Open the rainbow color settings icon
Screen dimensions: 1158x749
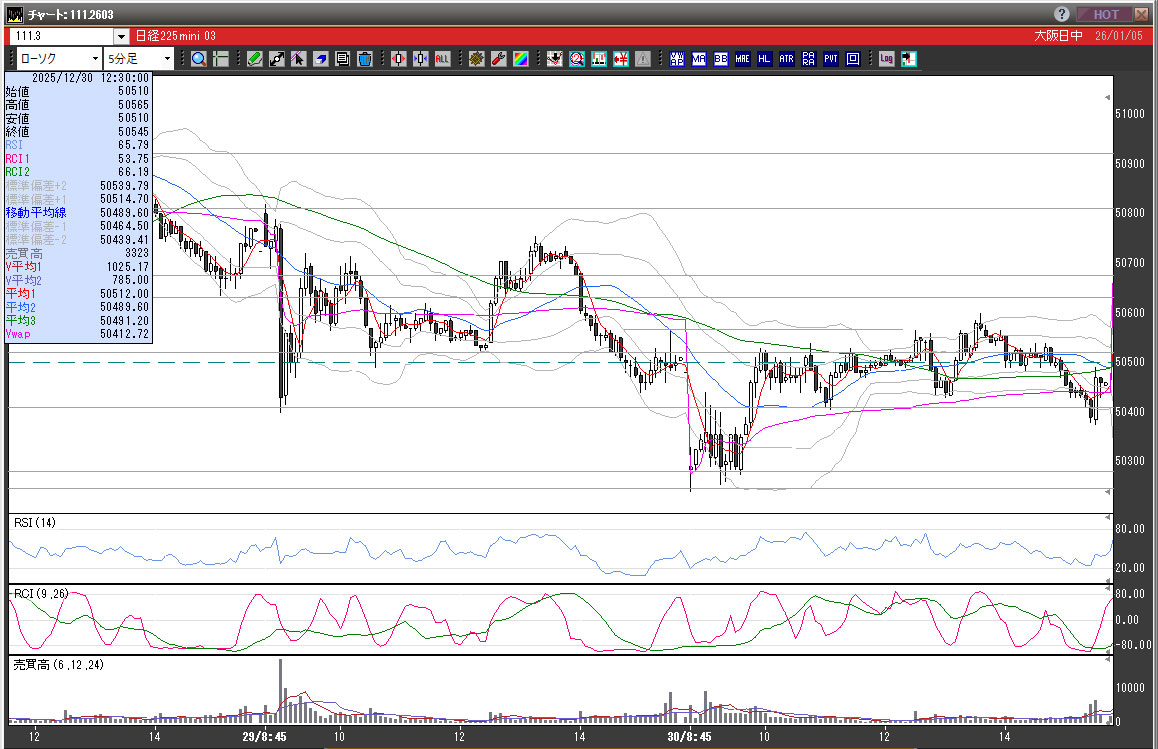(520, 59)
